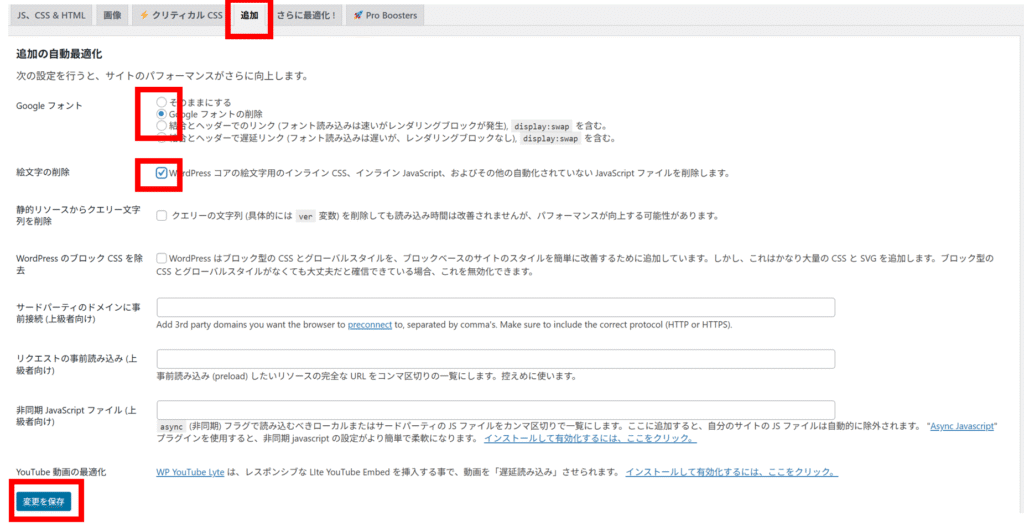
Task: Focus the 非同期 JavaScript ファイル input field
Action: coord(496,409)
